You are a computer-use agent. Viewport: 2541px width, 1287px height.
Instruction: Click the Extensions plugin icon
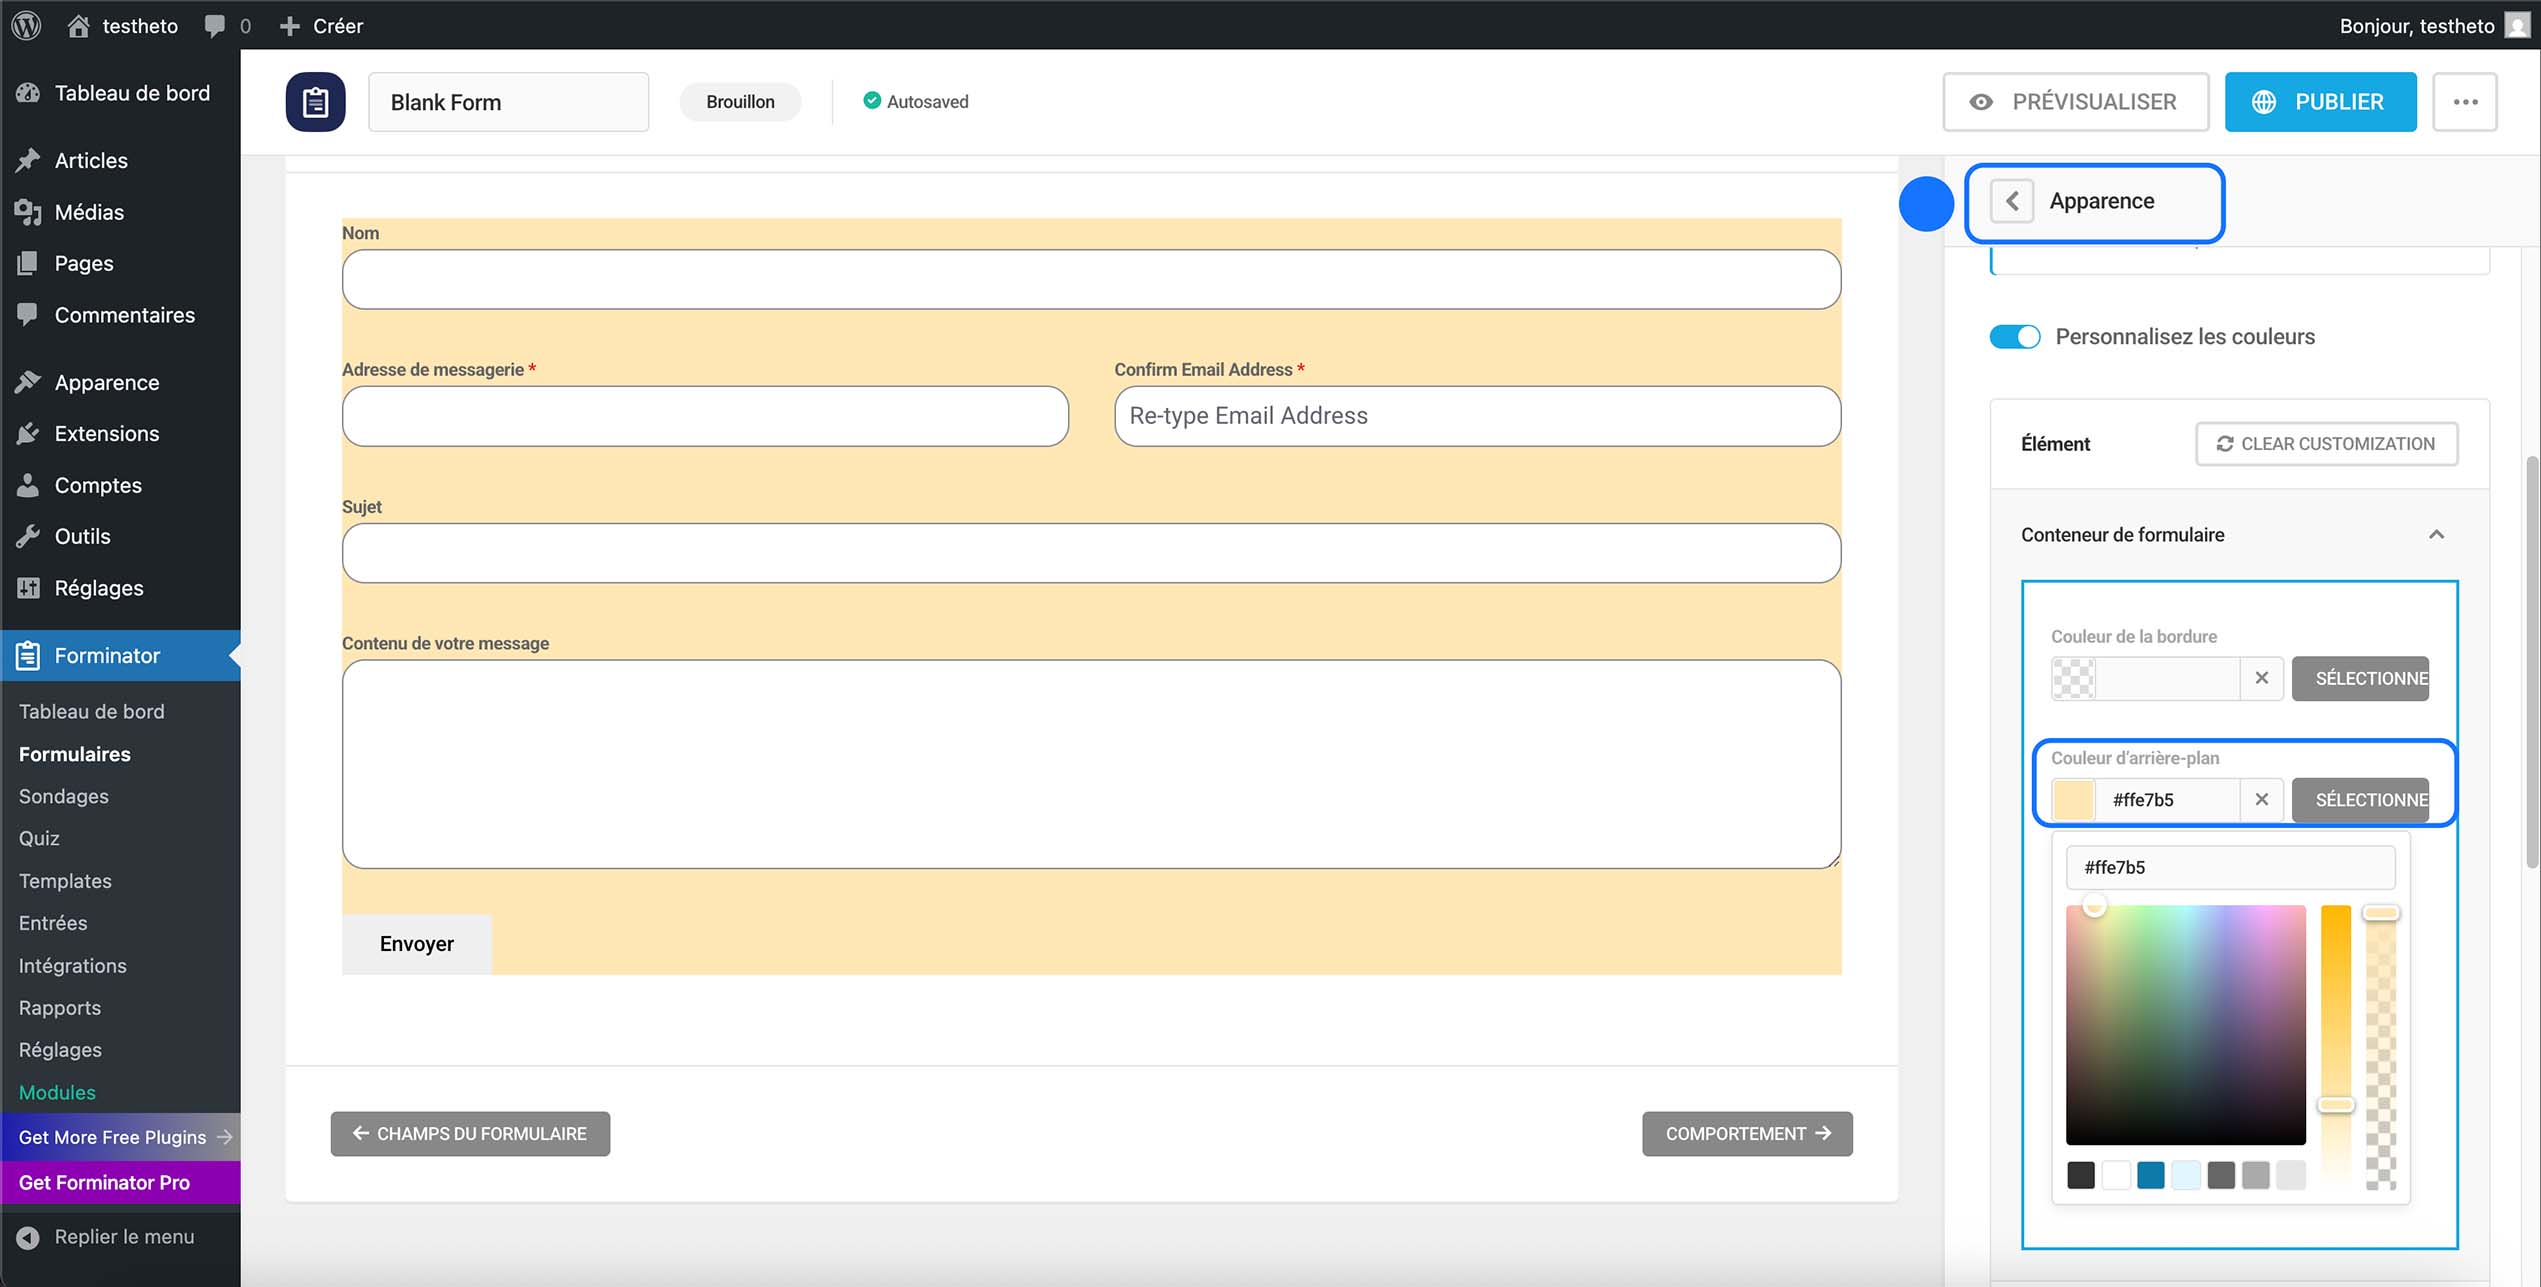27,434
